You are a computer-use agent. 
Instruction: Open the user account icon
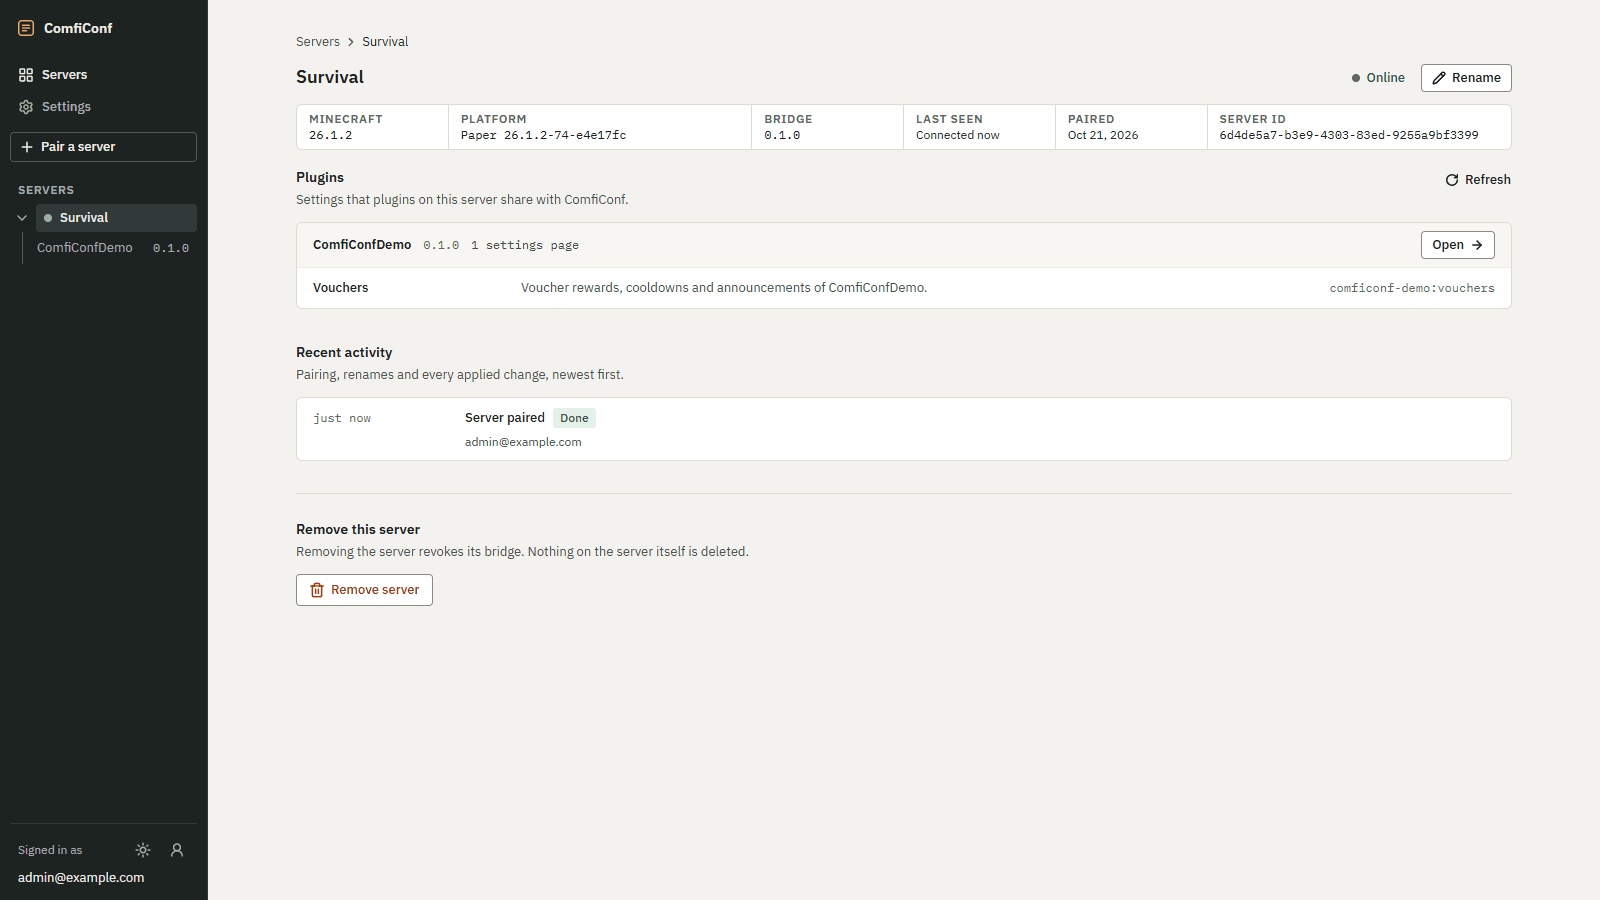(177, 850)
